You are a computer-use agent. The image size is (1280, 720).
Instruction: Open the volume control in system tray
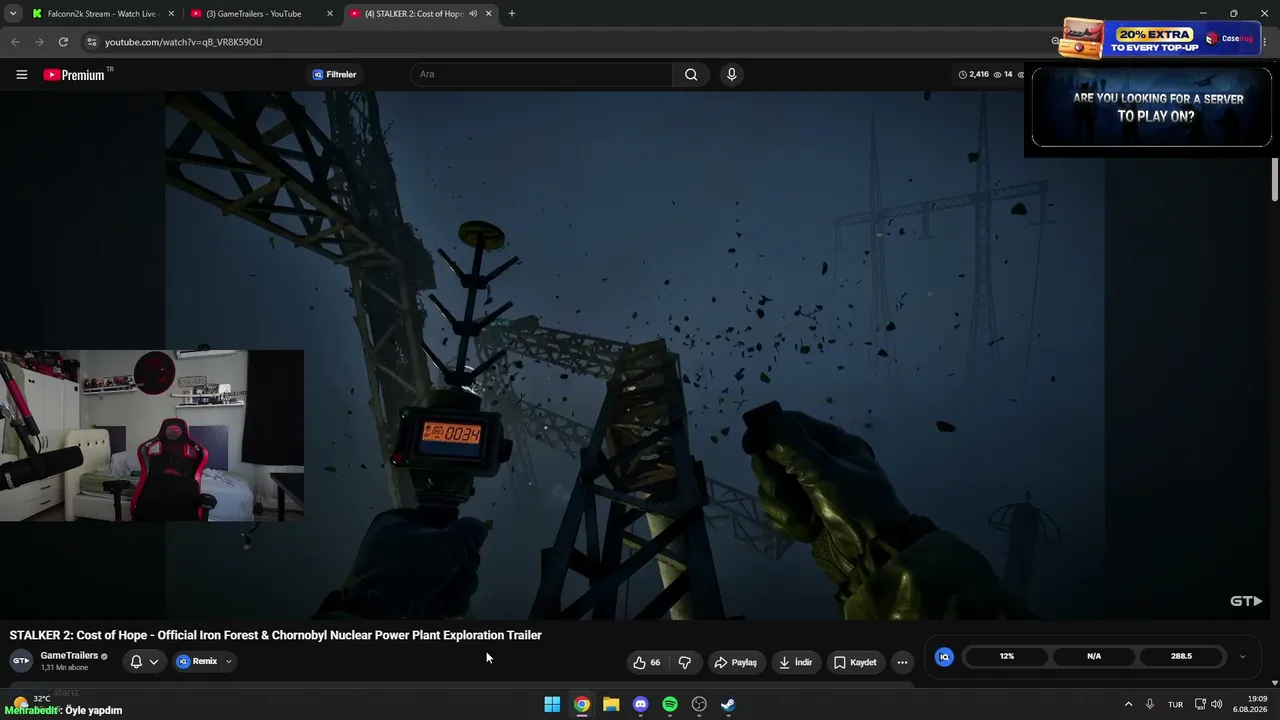(1217, 704)
